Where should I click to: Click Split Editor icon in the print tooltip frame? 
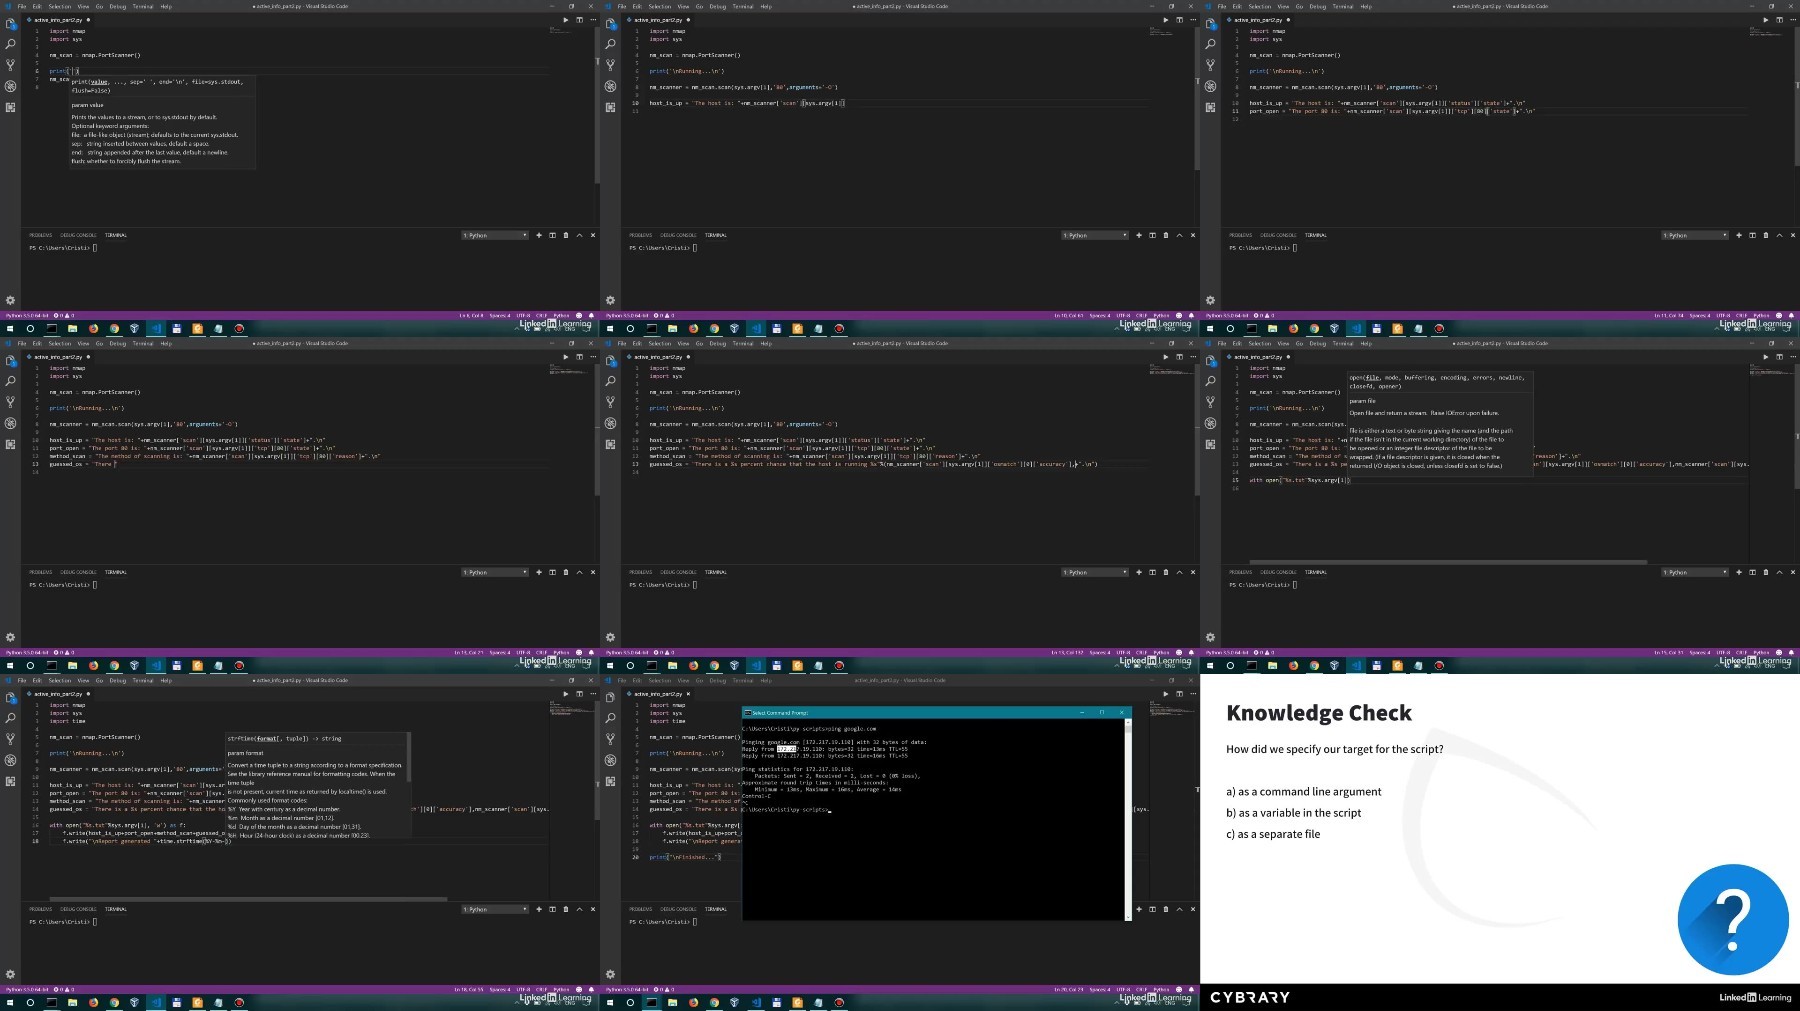pyautogui.click(x=579, y=20)
